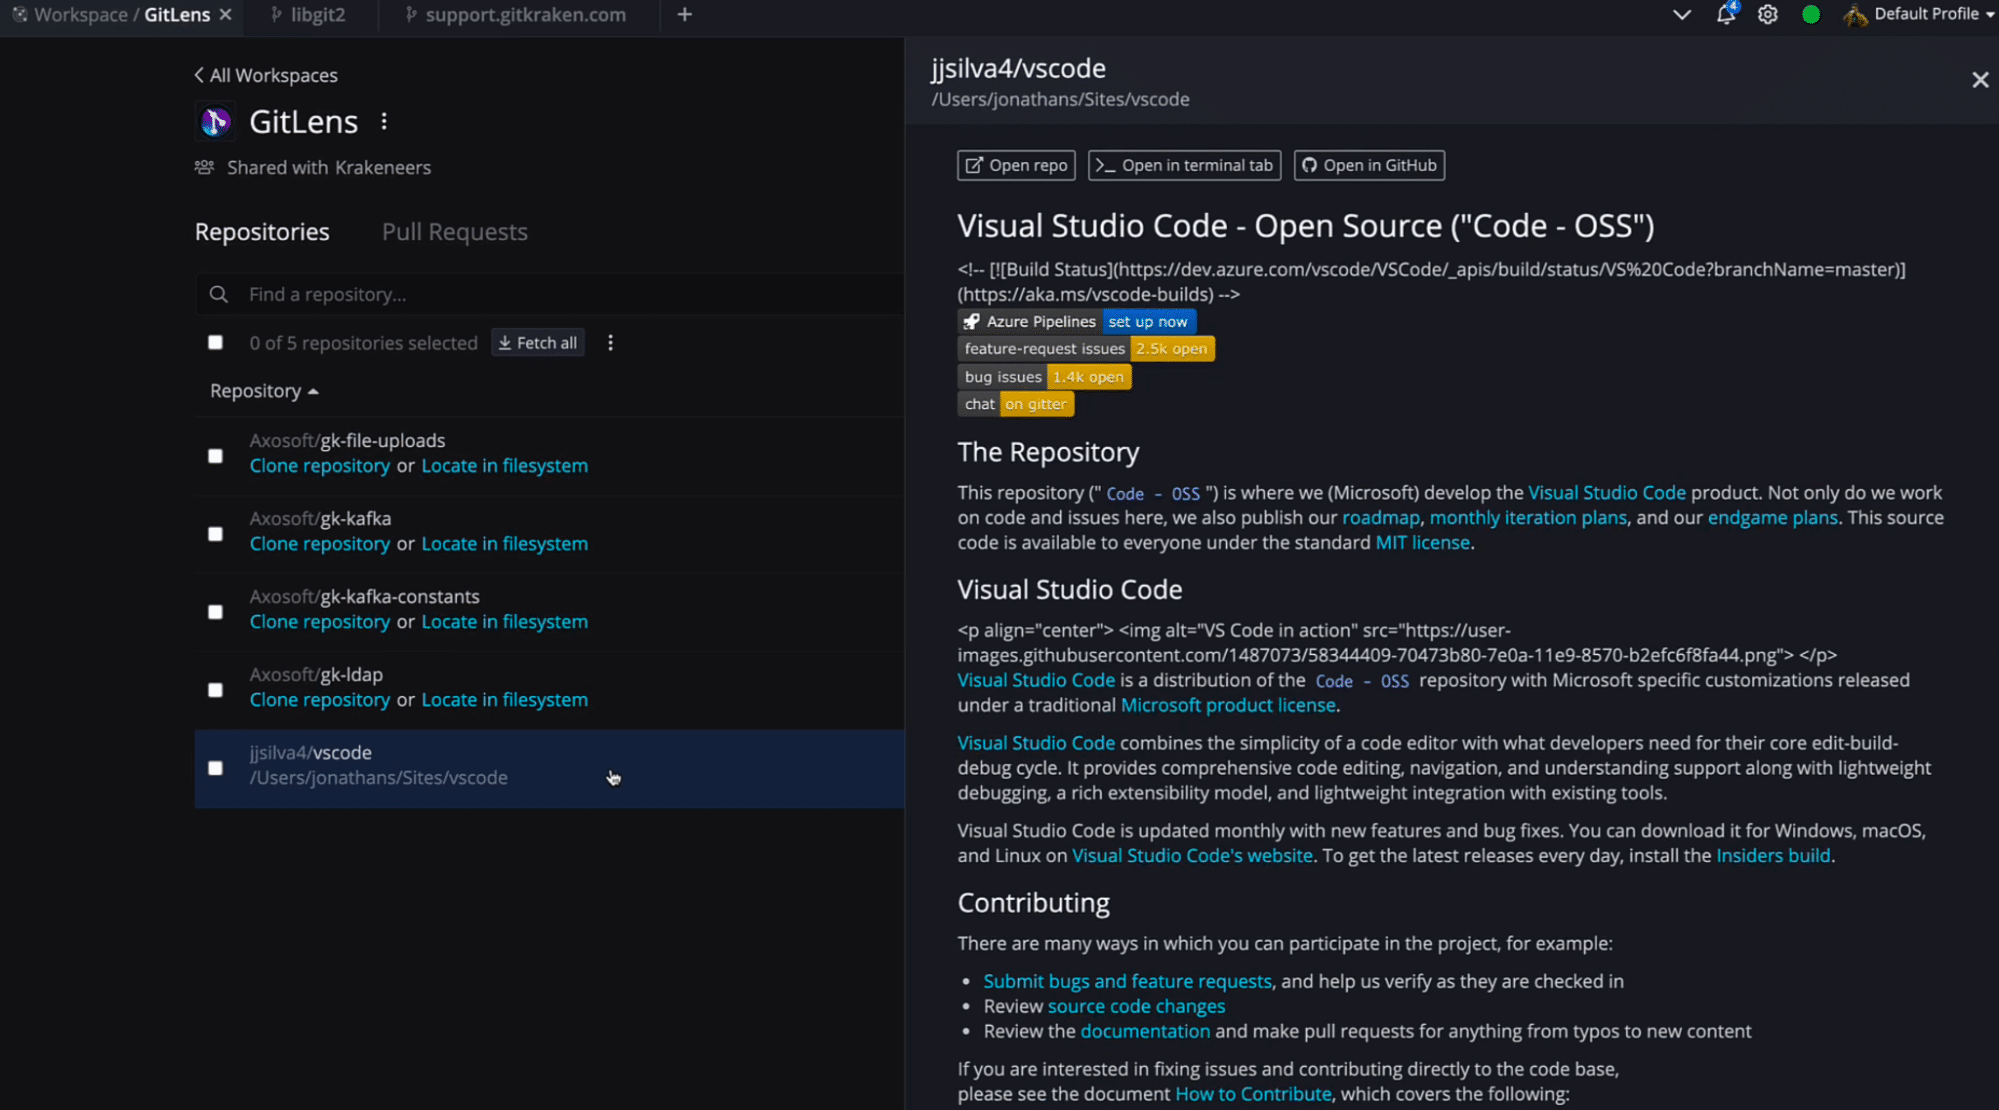Focus the Find a repository search field
Viewport: 1999px width, 1110px height.
[549, 294]
